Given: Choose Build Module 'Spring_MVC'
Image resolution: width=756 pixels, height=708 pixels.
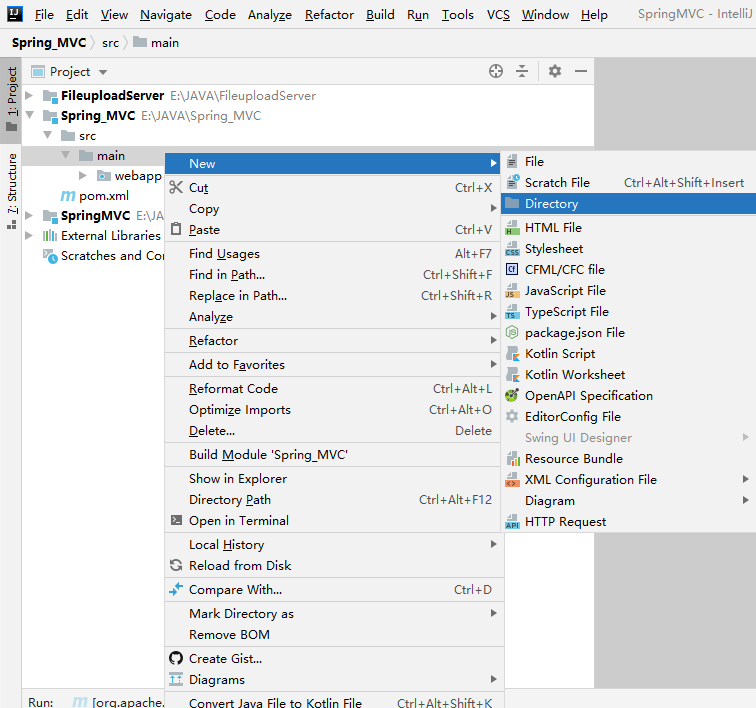Looking at the screenshot, I should click(333, 455).
